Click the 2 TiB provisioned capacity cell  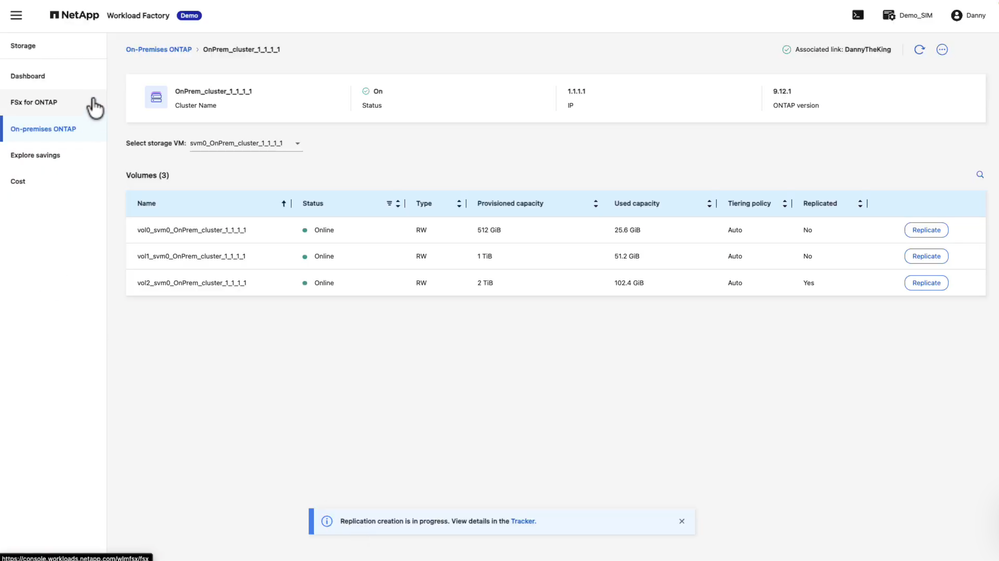[485, 283]
